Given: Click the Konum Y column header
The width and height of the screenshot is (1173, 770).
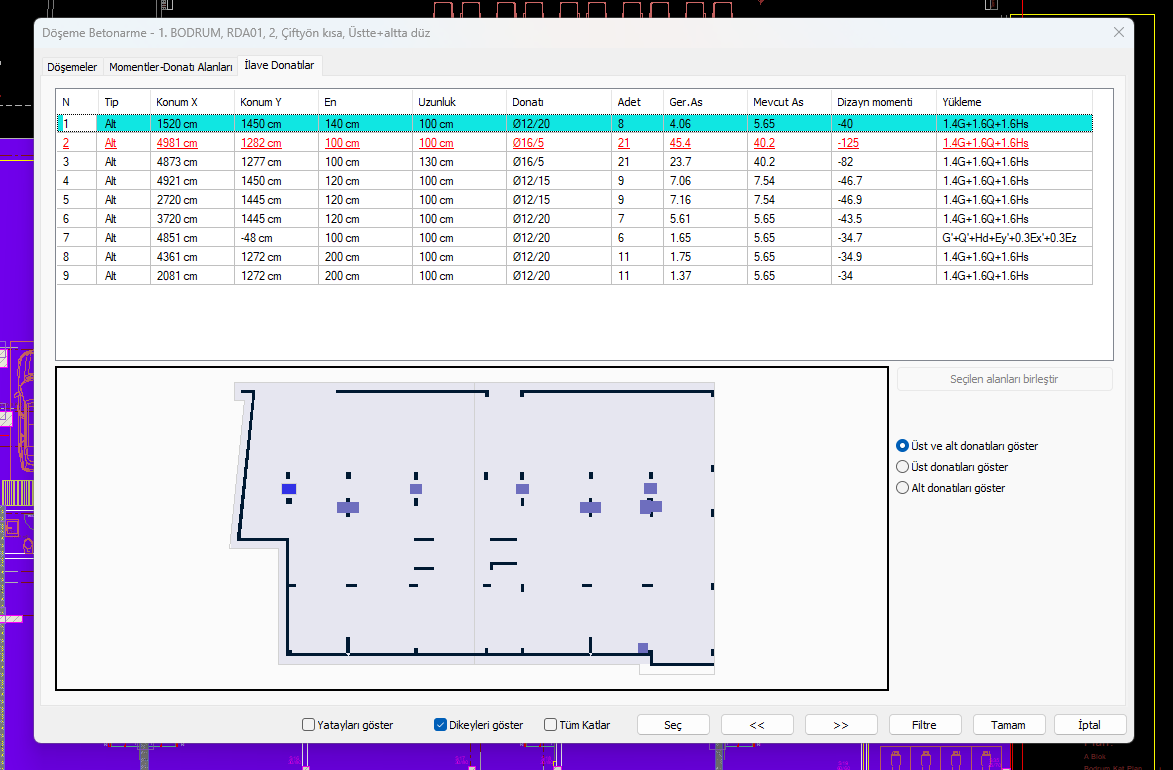Looking at the screenshot, I should click(276, 102).
